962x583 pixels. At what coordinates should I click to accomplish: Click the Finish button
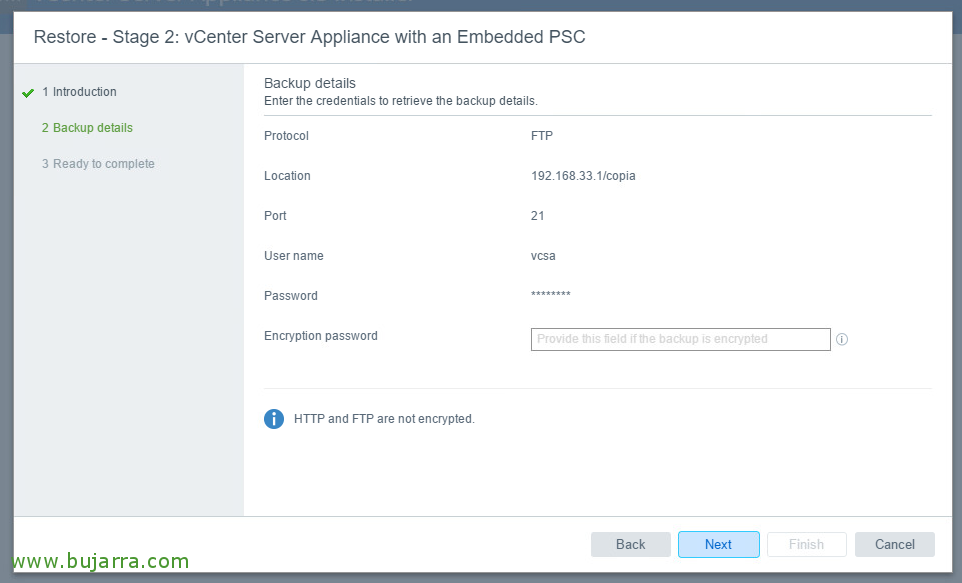click(x=806, y=544)
